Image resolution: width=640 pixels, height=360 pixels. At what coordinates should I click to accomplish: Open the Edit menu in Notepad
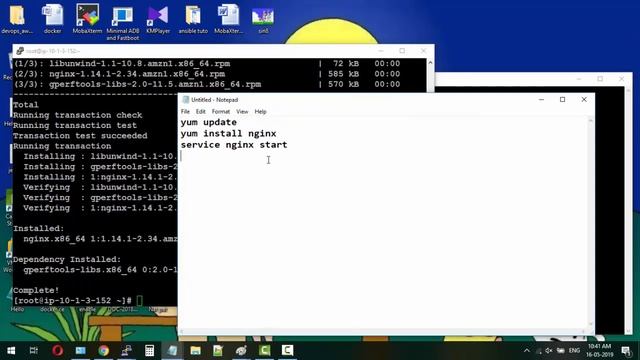(200, 111)
